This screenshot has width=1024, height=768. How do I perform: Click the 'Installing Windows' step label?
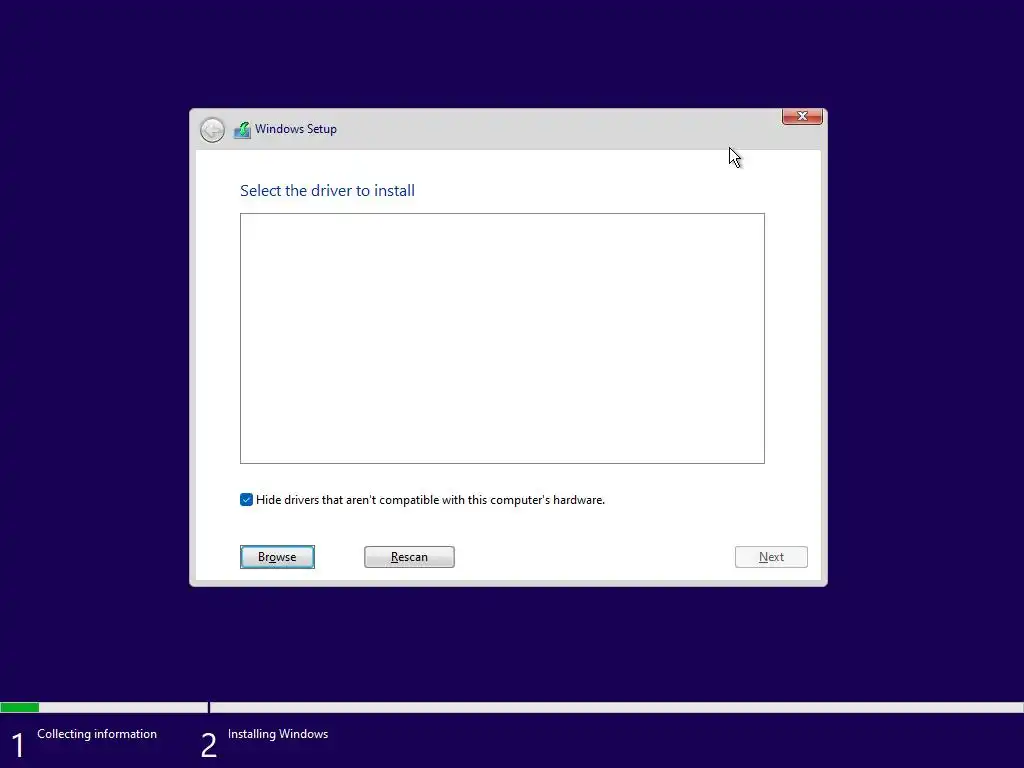coord(278,734)
